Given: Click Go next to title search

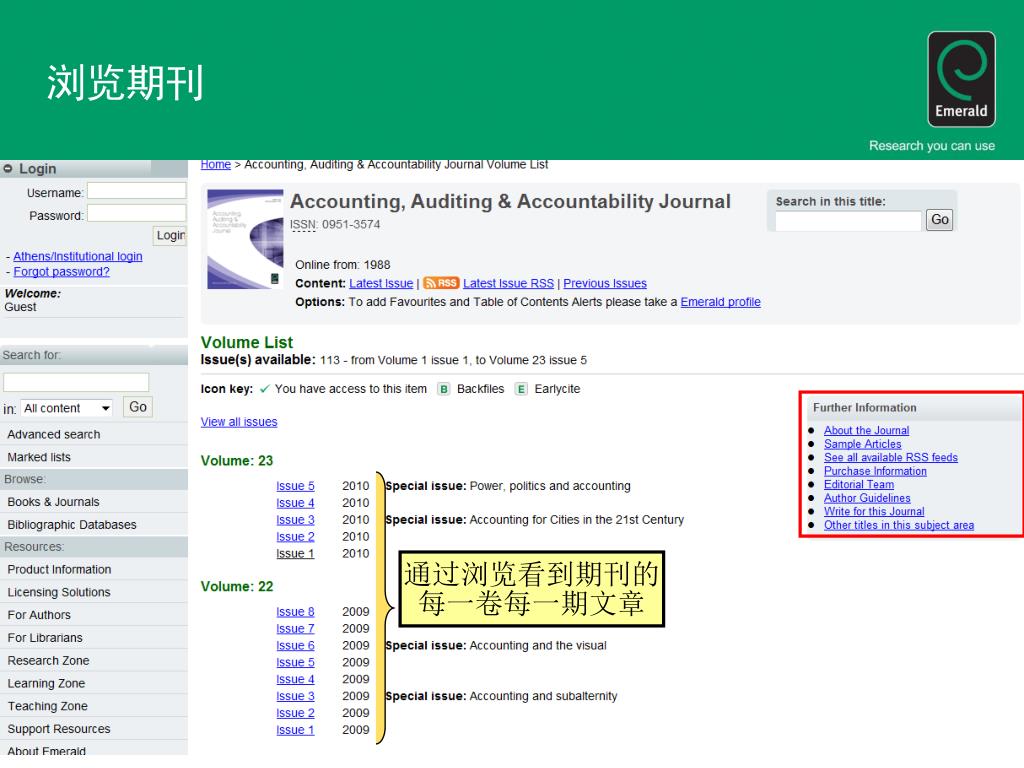Looking at the screenshot, I should 940,219.
